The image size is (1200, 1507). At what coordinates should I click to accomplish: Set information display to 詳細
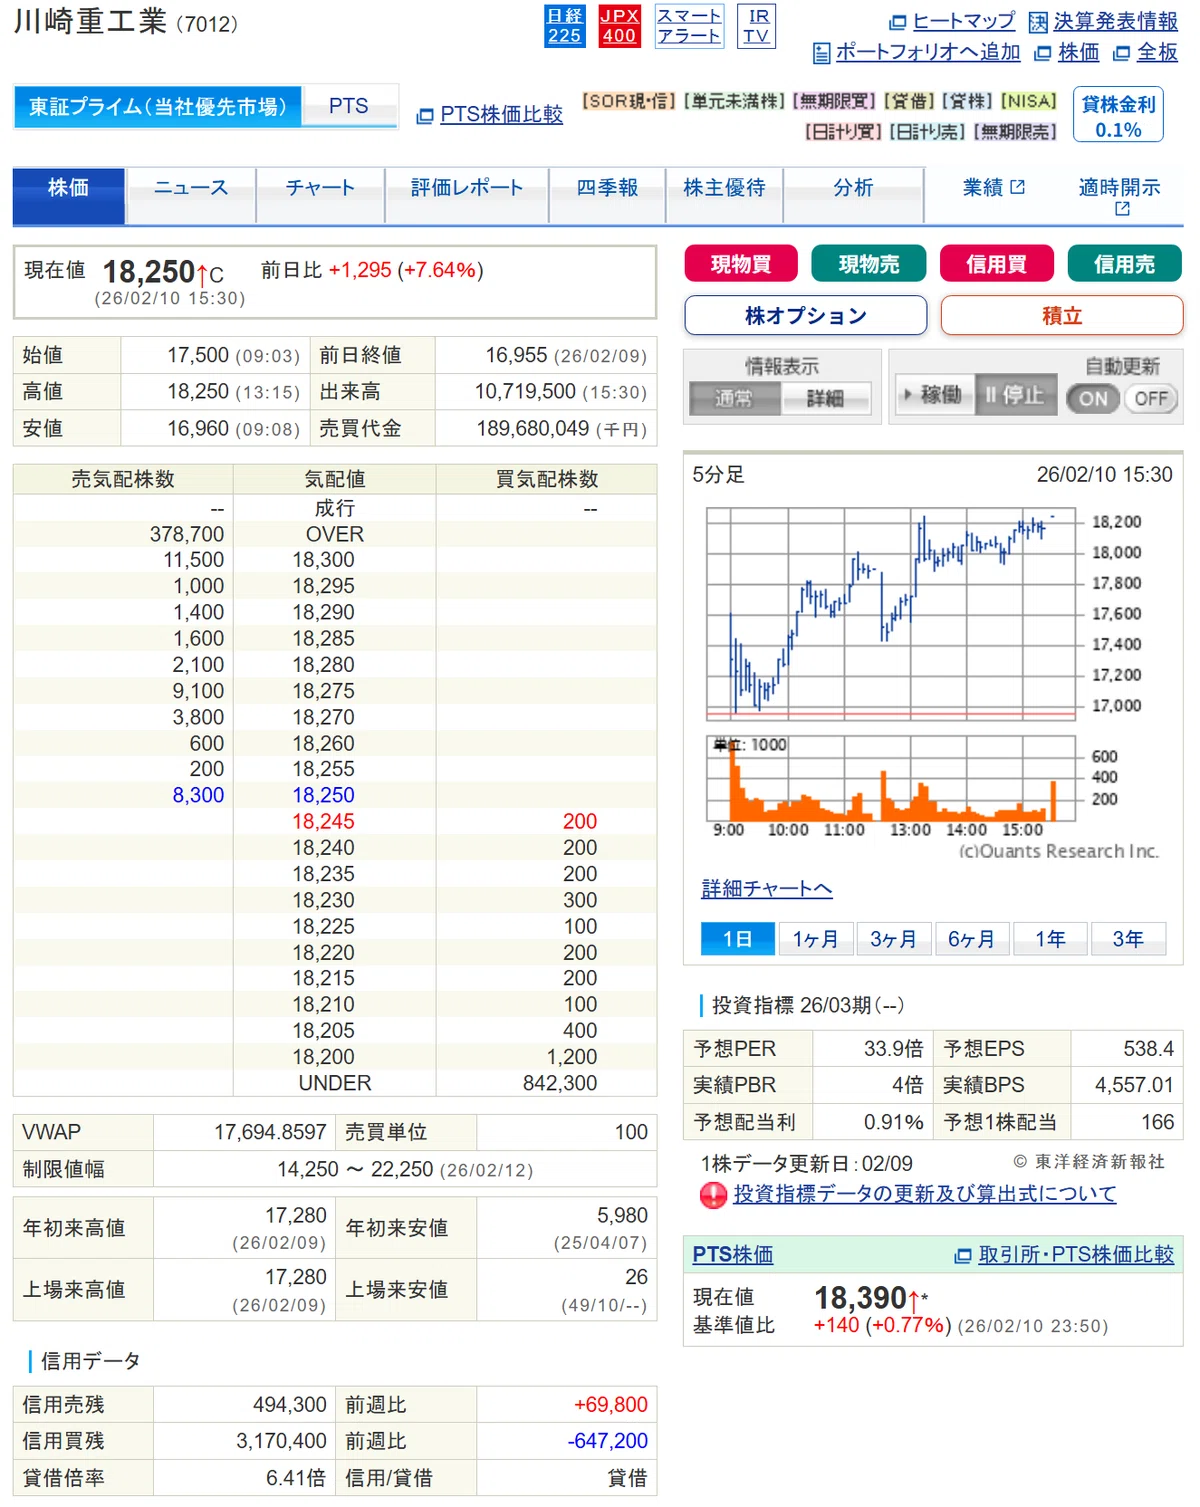[825, 399]
